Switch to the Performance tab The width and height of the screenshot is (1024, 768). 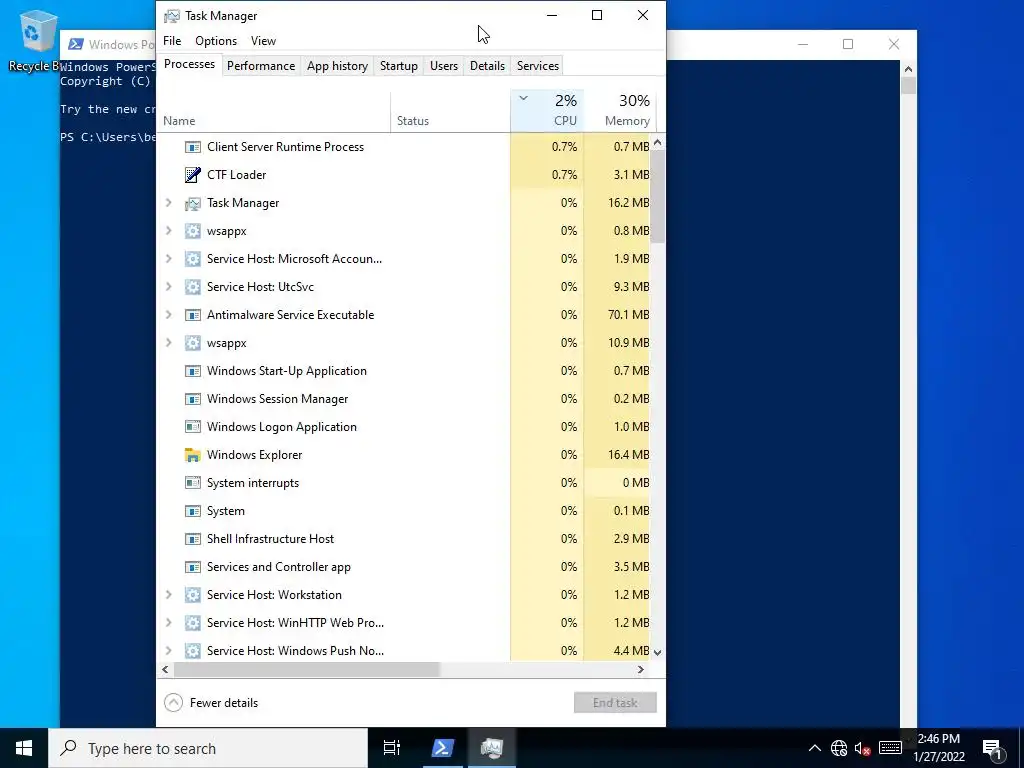[x=261, y=66]
